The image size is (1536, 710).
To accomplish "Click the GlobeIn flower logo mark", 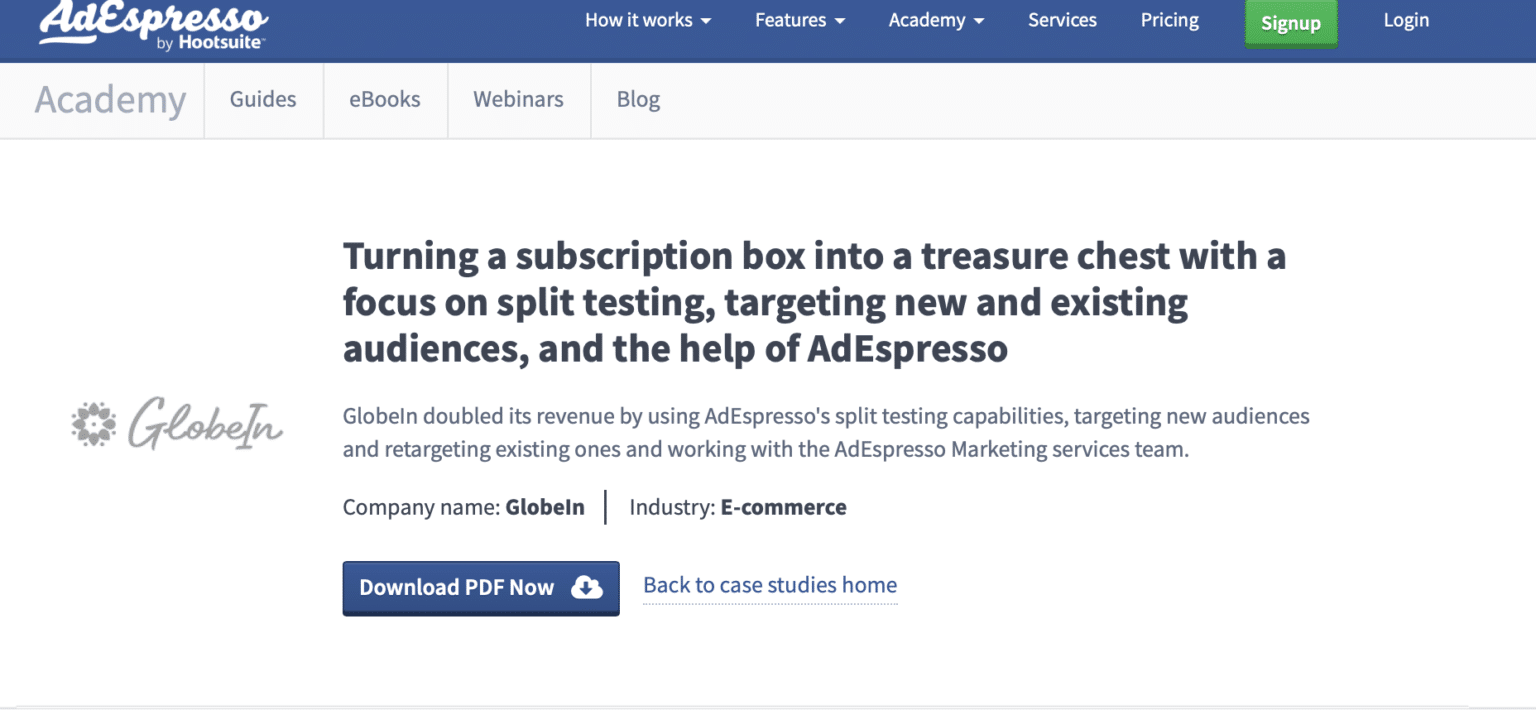I will pos(92,425).
